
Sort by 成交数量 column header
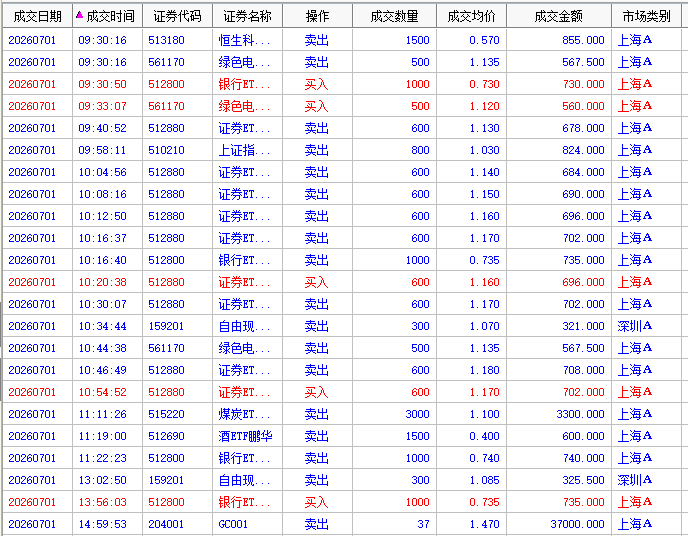tap(394, 16)
